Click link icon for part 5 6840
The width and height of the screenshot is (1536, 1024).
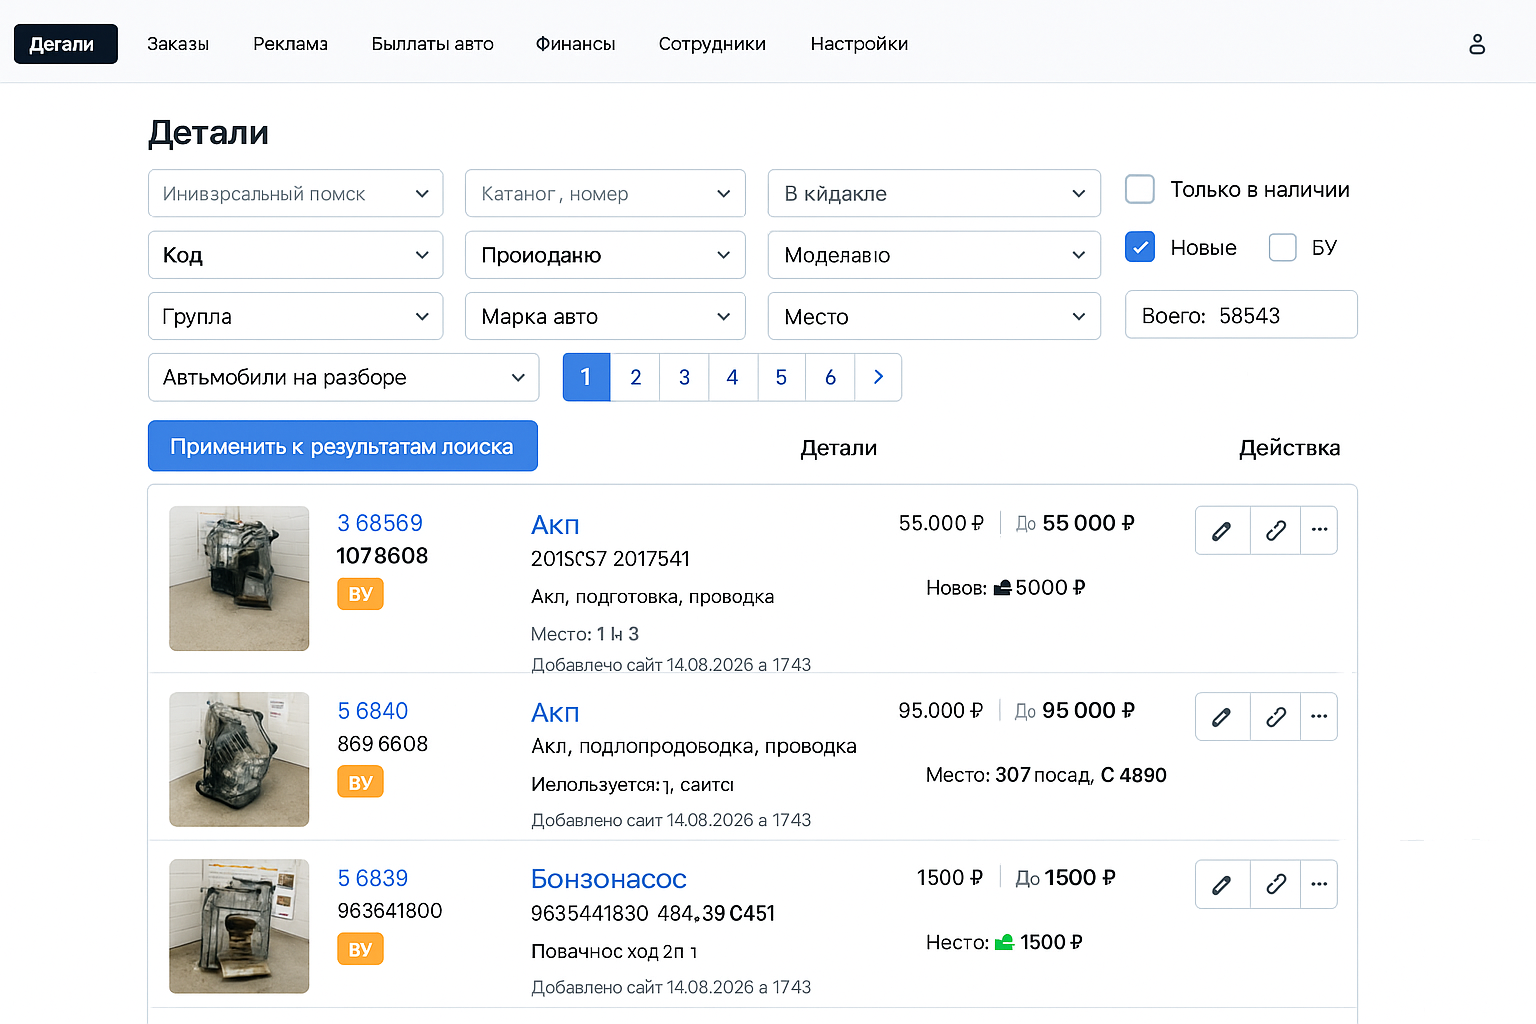pyautogui.click(x=1275, y=717)
